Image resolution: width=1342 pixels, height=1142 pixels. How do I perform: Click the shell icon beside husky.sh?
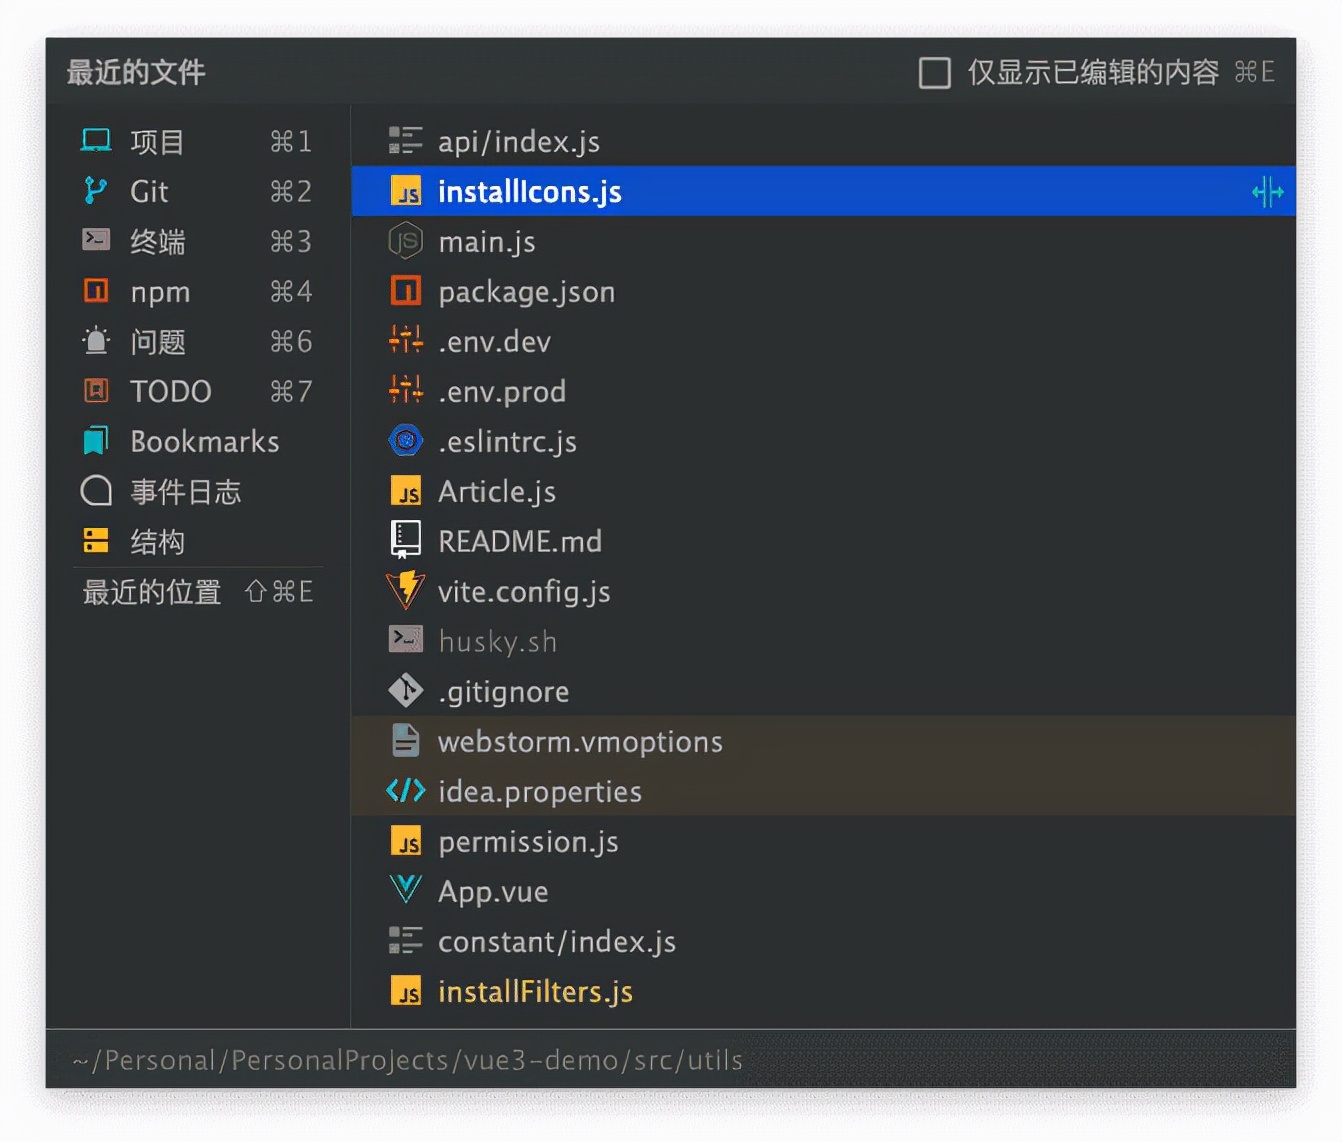point(405,640)
